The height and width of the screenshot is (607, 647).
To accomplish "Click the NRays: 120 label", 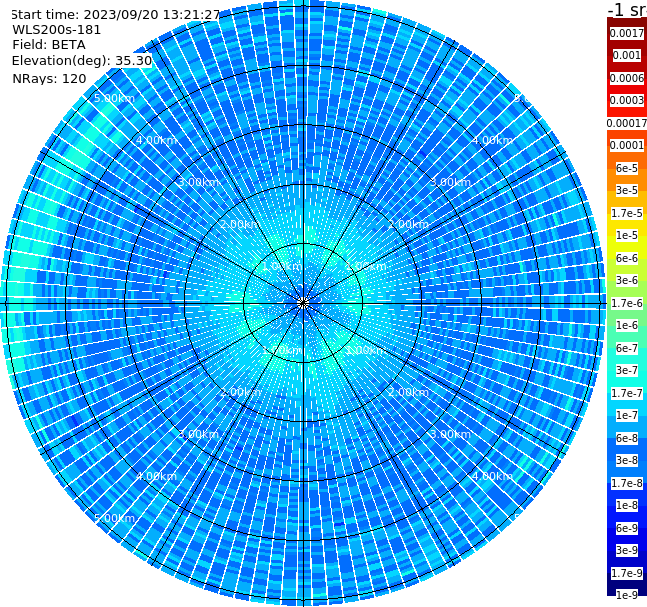I will tap(49, 78).
